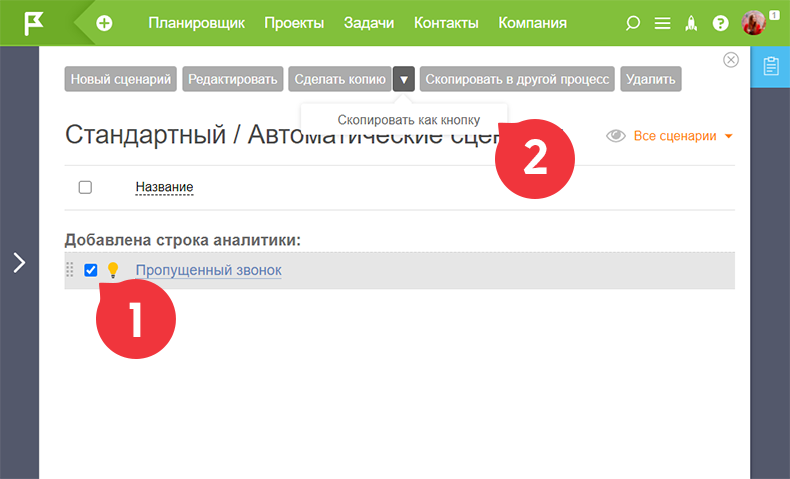This screenshot has width=790, height=479.
Task: Open help question mark icon
Action: [720, 23]
